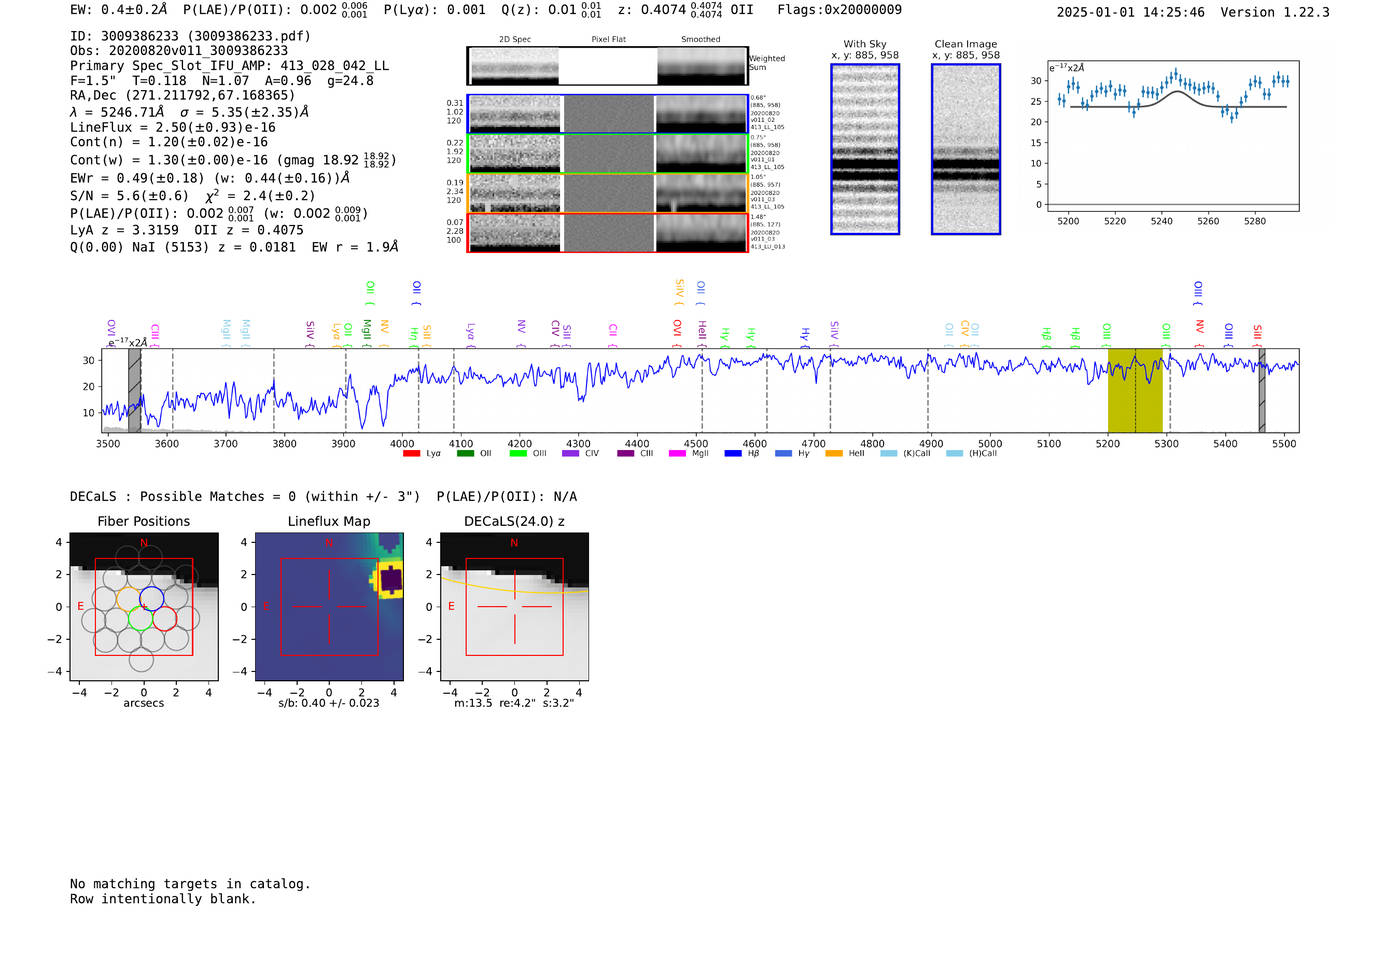Click the Obs: 20200820v011_3009386233 line
The image size is (1400, 953).
pos(179,51)
